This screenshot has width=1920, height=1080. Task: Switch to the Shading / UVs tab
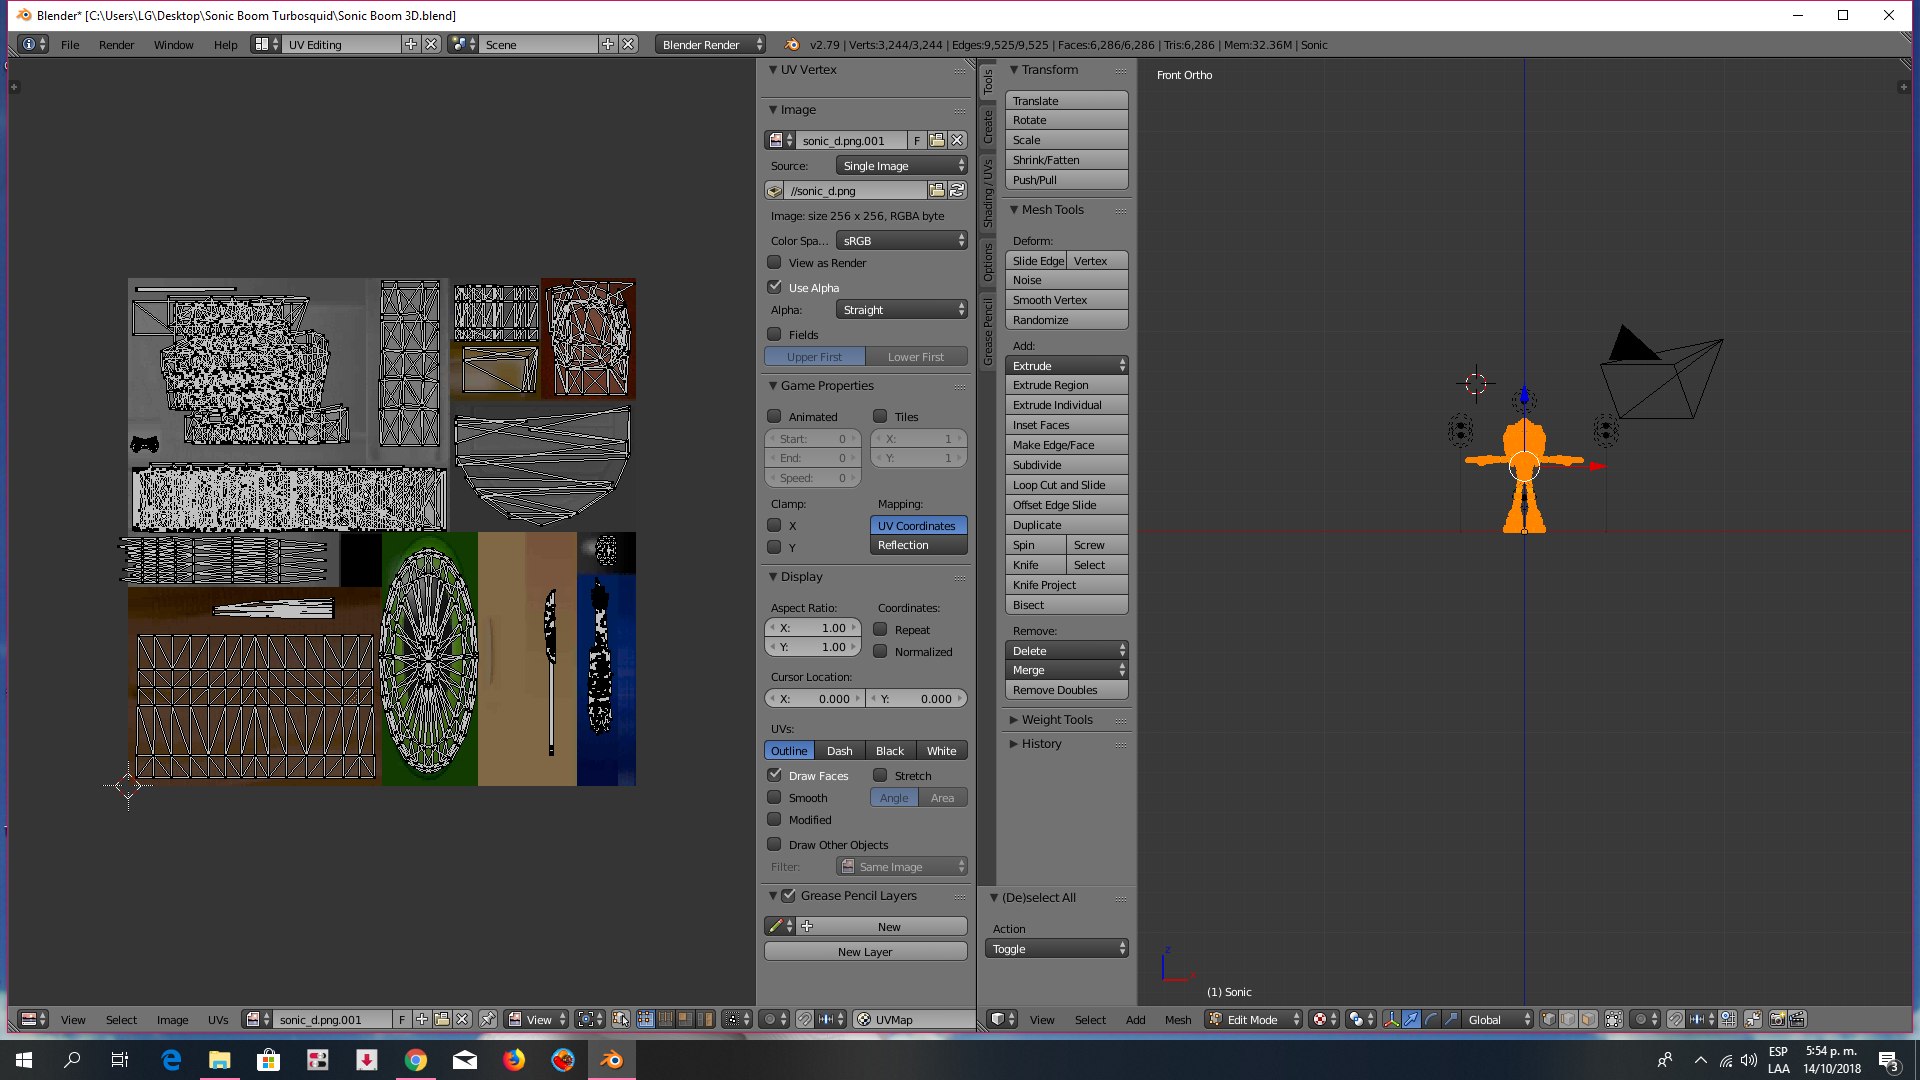988,193
